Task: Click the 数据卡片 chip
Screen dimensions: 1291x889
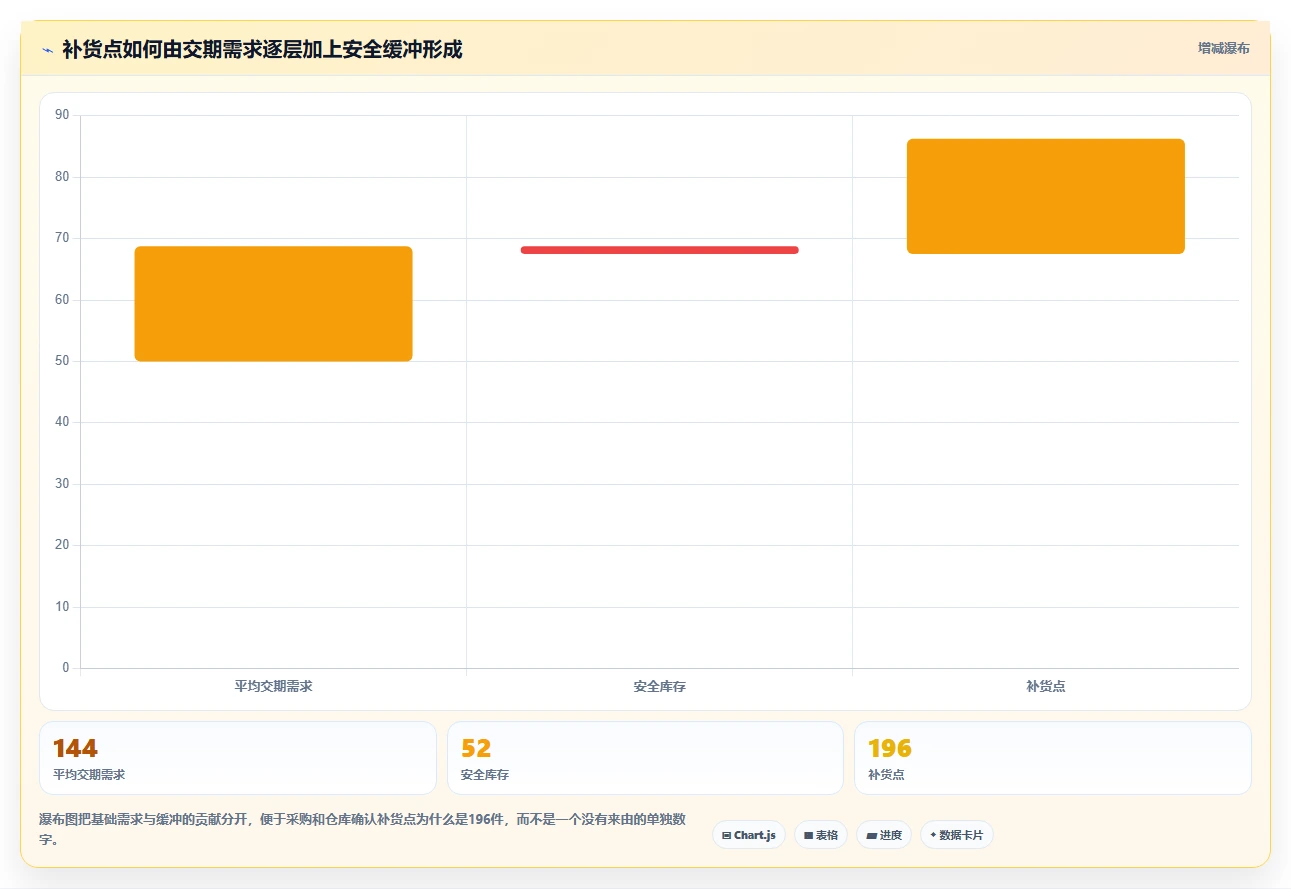Action: 957,835
